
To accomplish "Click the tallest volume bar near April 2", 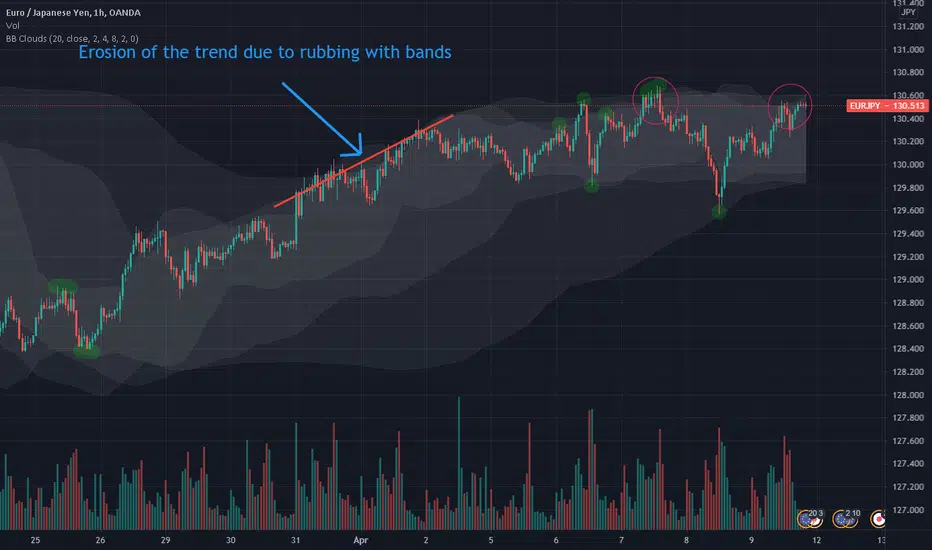I will click(x=458, y=463).
